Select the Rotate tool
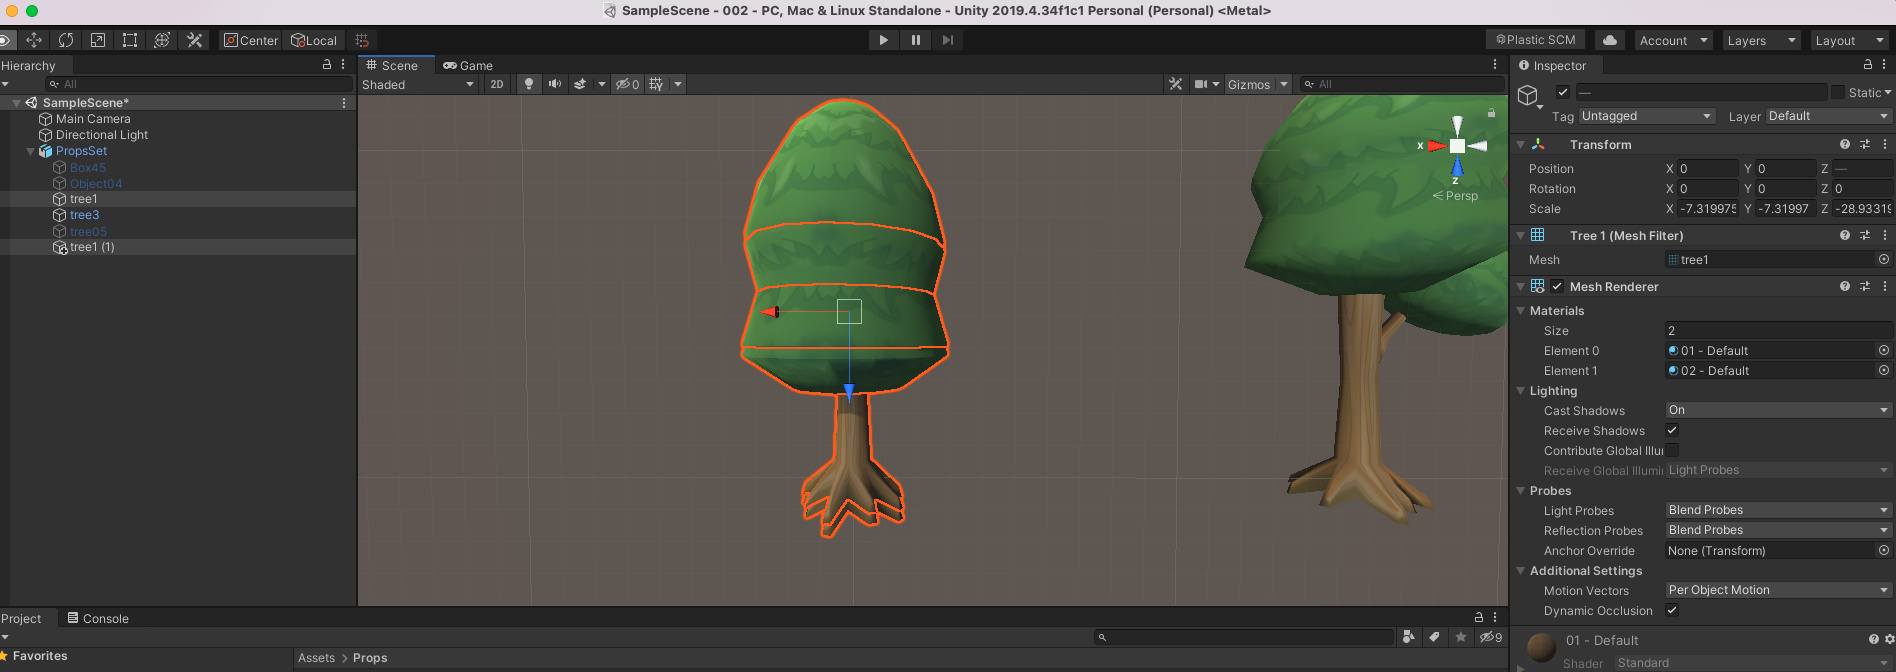1896x672 pixels. point(66,40)
